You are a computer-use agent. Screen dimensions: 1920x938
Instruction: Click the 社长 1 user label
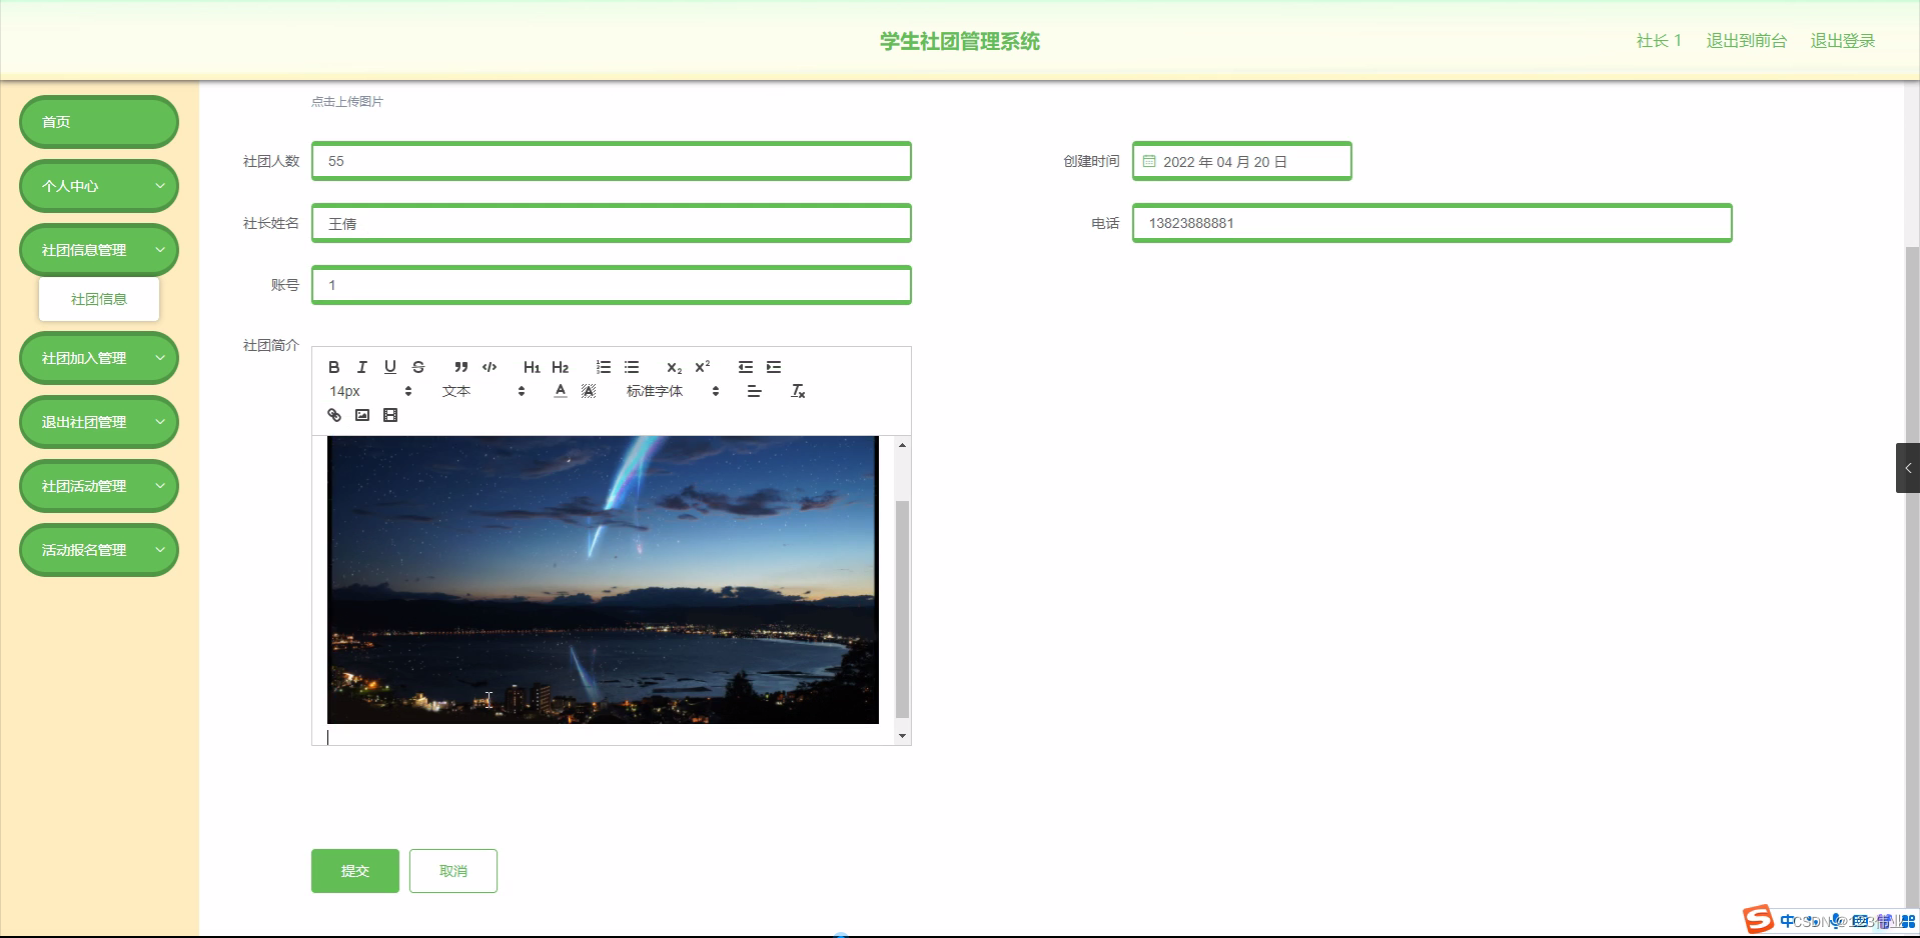[x=1659, y=41]
